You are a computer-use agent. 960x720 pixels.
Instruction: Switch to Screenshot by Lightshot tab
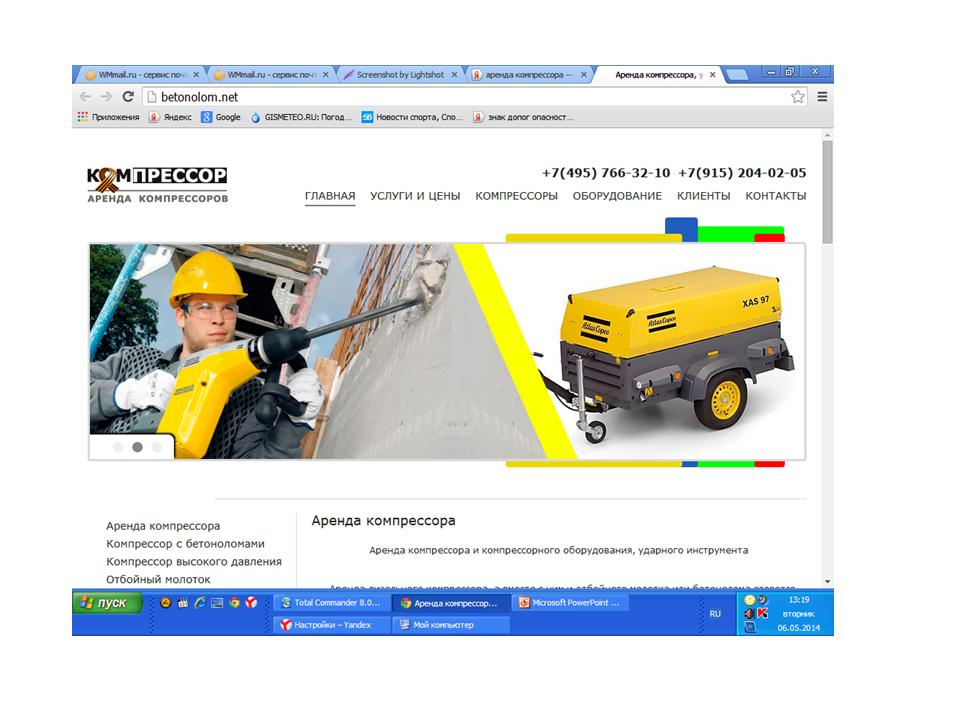point(399,75)
